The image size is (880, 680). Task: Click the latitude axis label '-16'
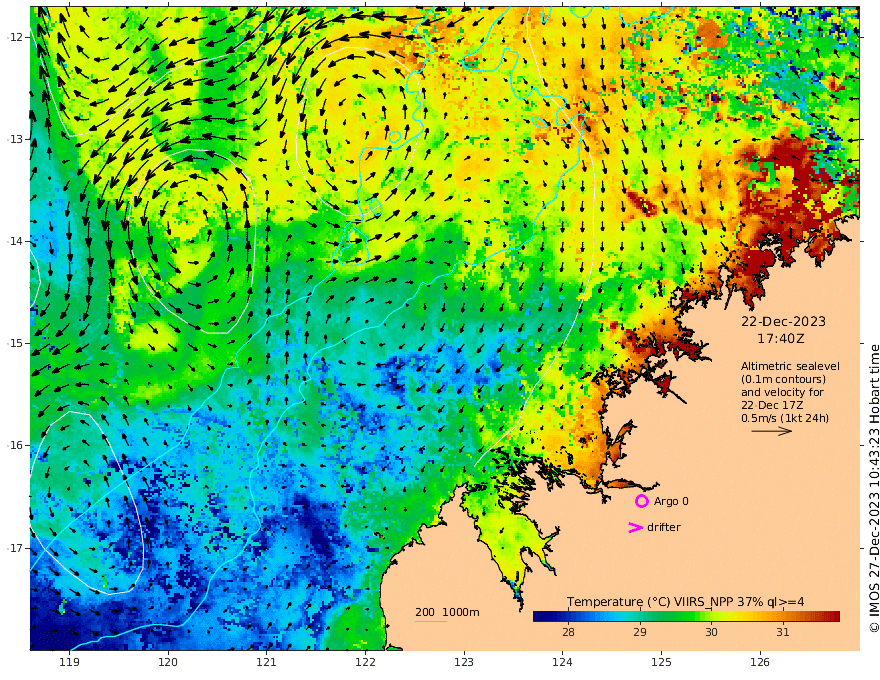pos(15,445)
